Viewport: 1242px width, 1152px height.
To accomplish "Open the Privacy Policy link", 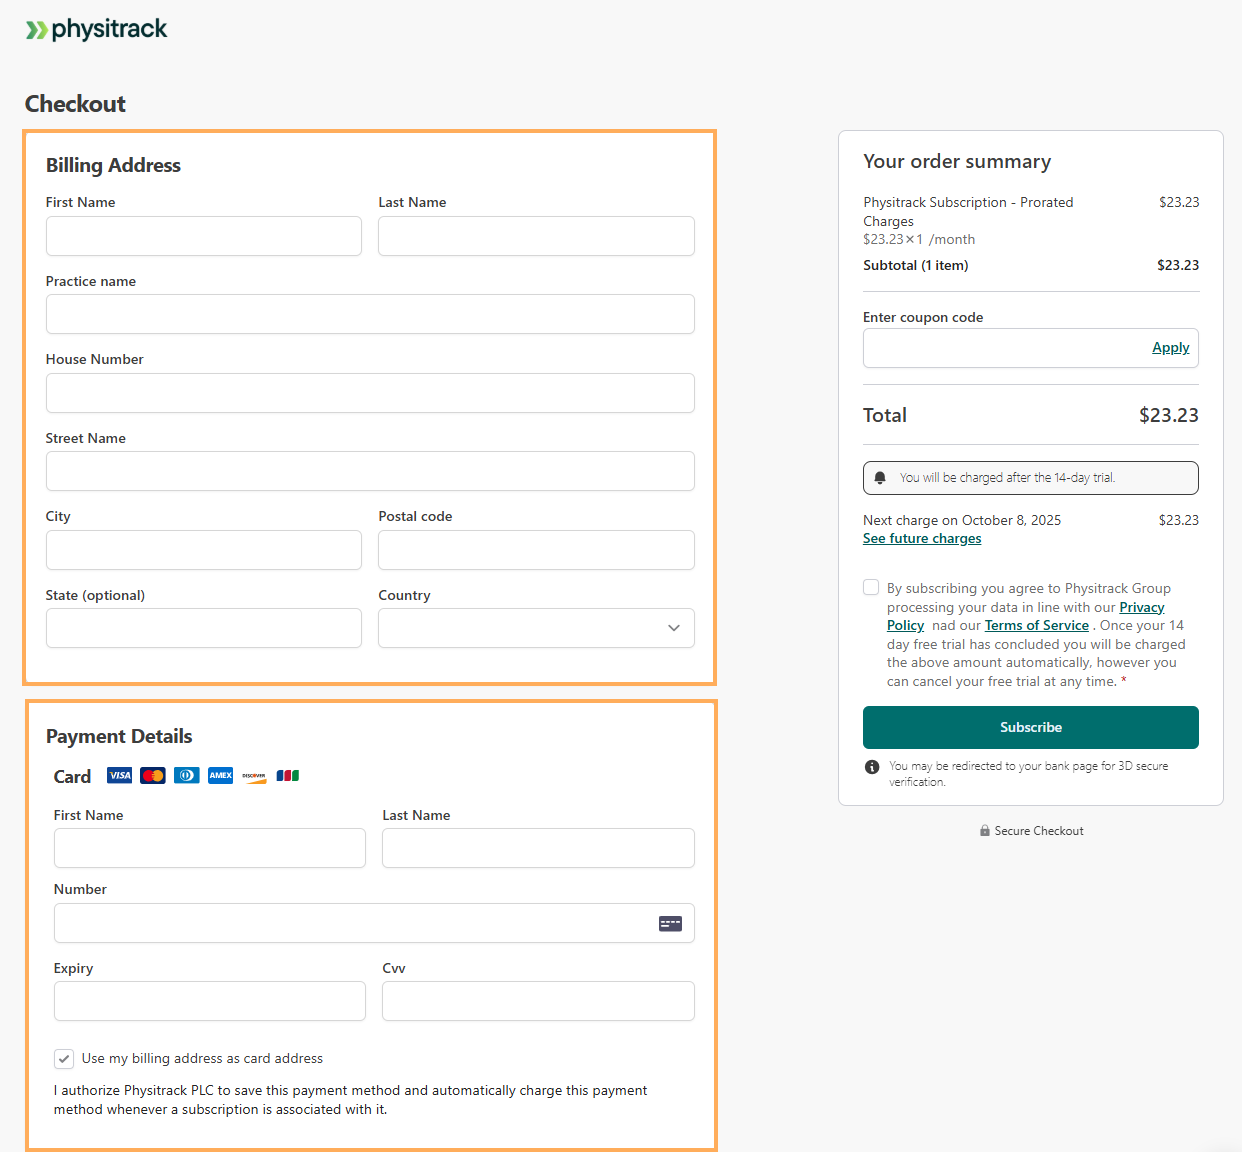I will (x=1141, y=606).
